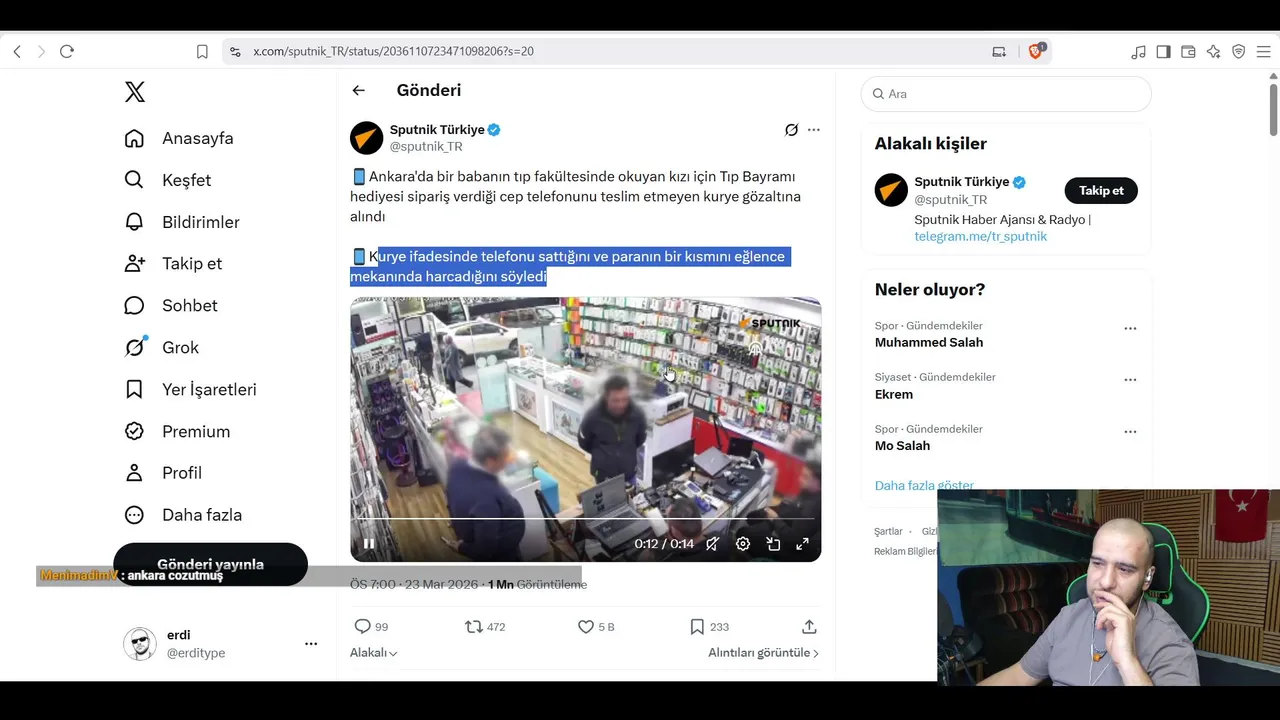Open video settings gear icon

pos(743,544)
